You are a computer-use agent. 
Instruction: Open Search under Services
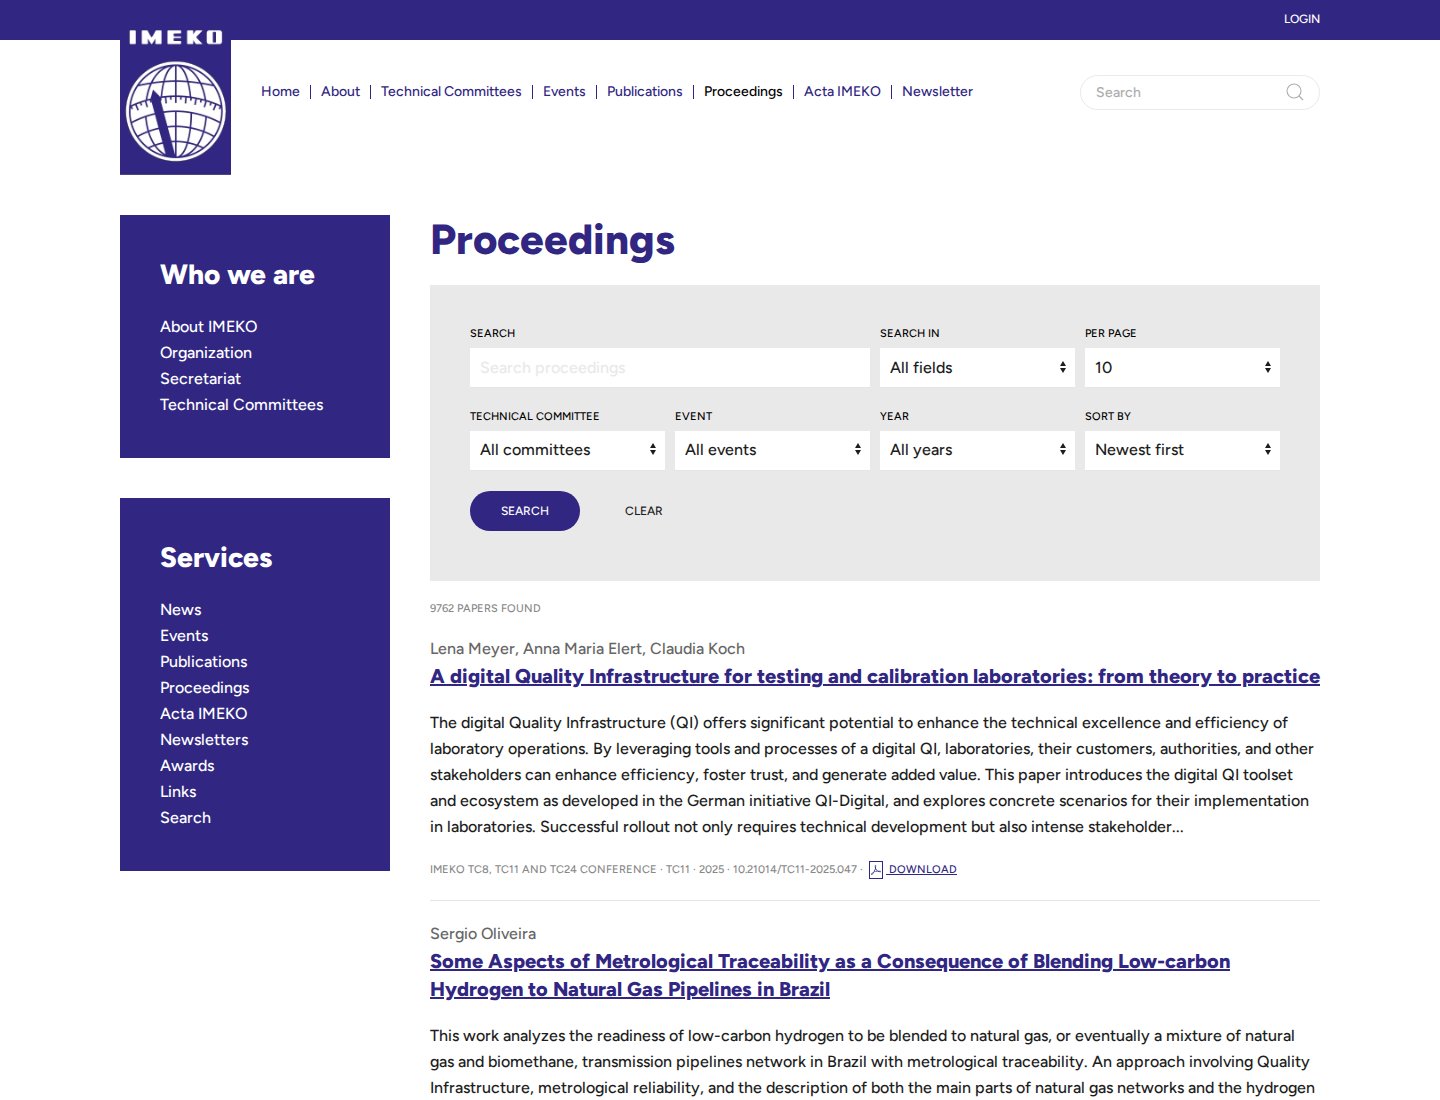click(x=186, y=818)
